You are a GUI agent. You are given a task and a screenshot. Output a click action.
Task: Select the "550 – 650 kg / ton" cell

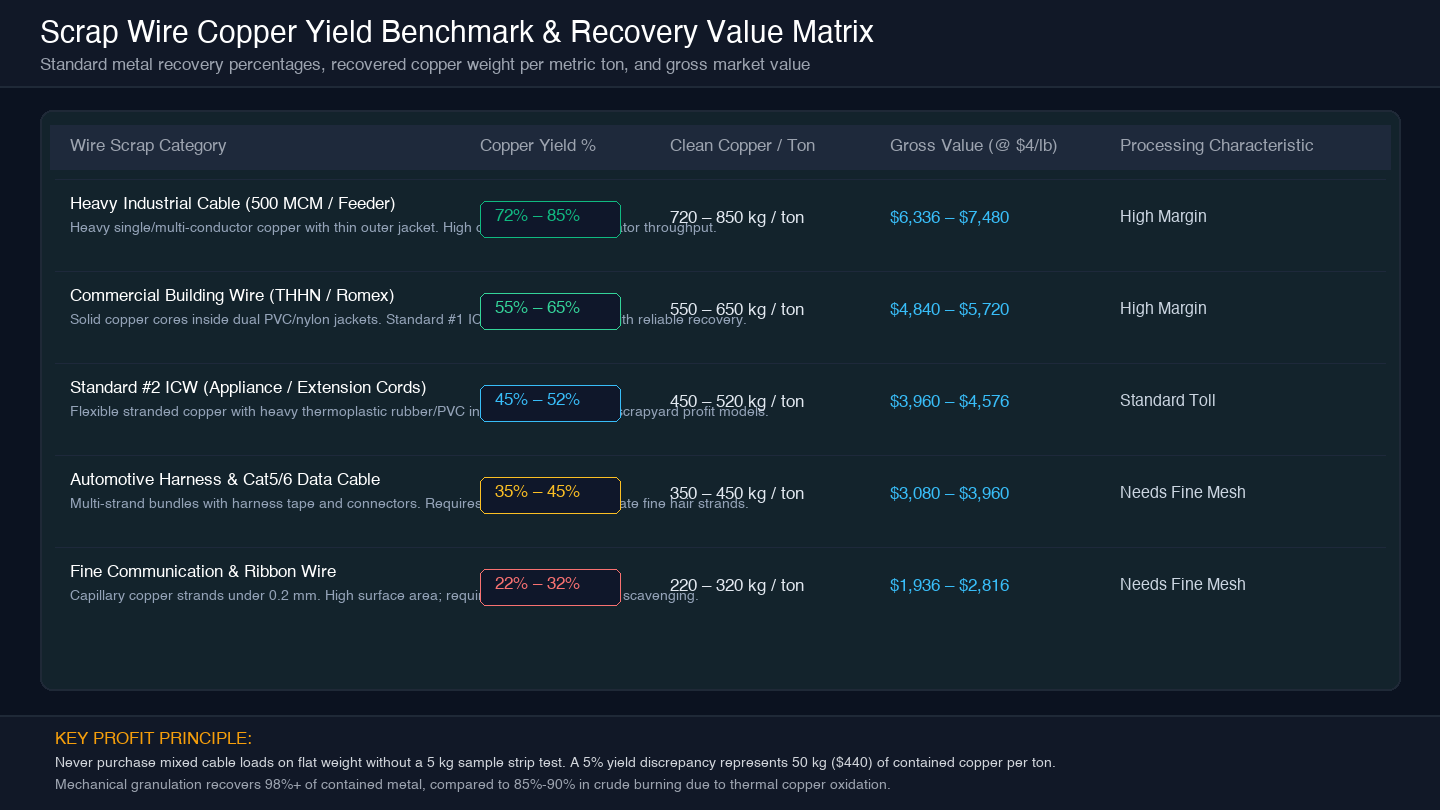[x=737, y=310]
